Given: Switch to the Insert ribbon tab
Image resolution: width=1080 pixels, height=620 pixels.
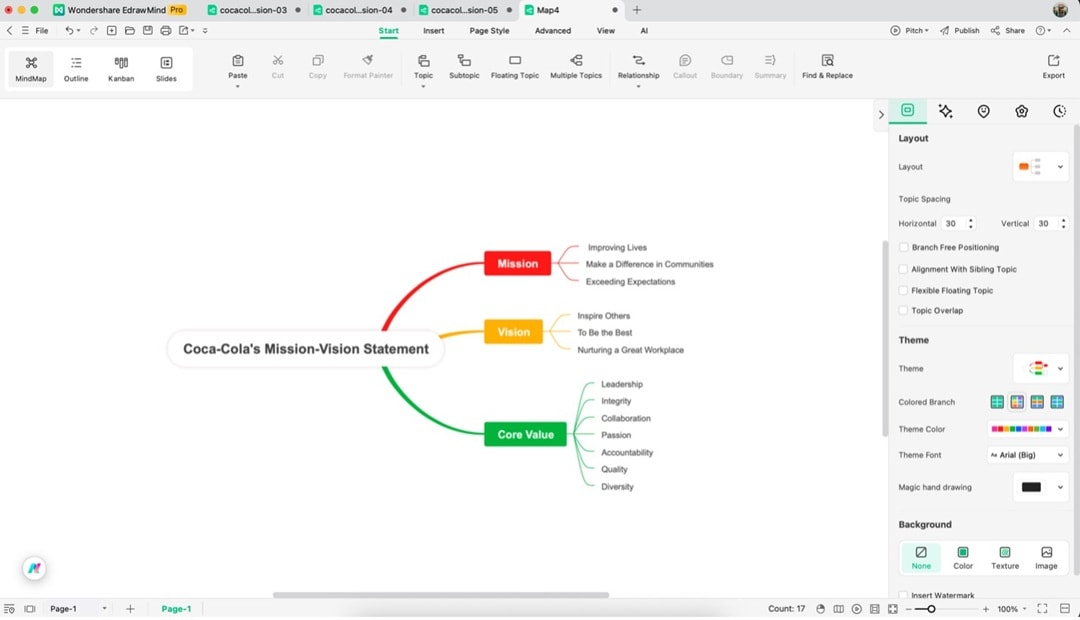Looking at the screenshot, I should click(433, 30).
